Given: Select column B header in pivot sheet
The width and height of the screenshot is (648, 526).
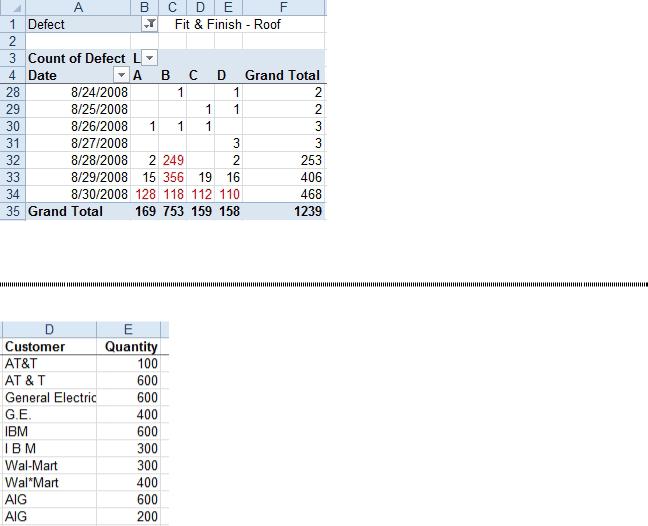Looking at the screenshot, I should 145,7.
